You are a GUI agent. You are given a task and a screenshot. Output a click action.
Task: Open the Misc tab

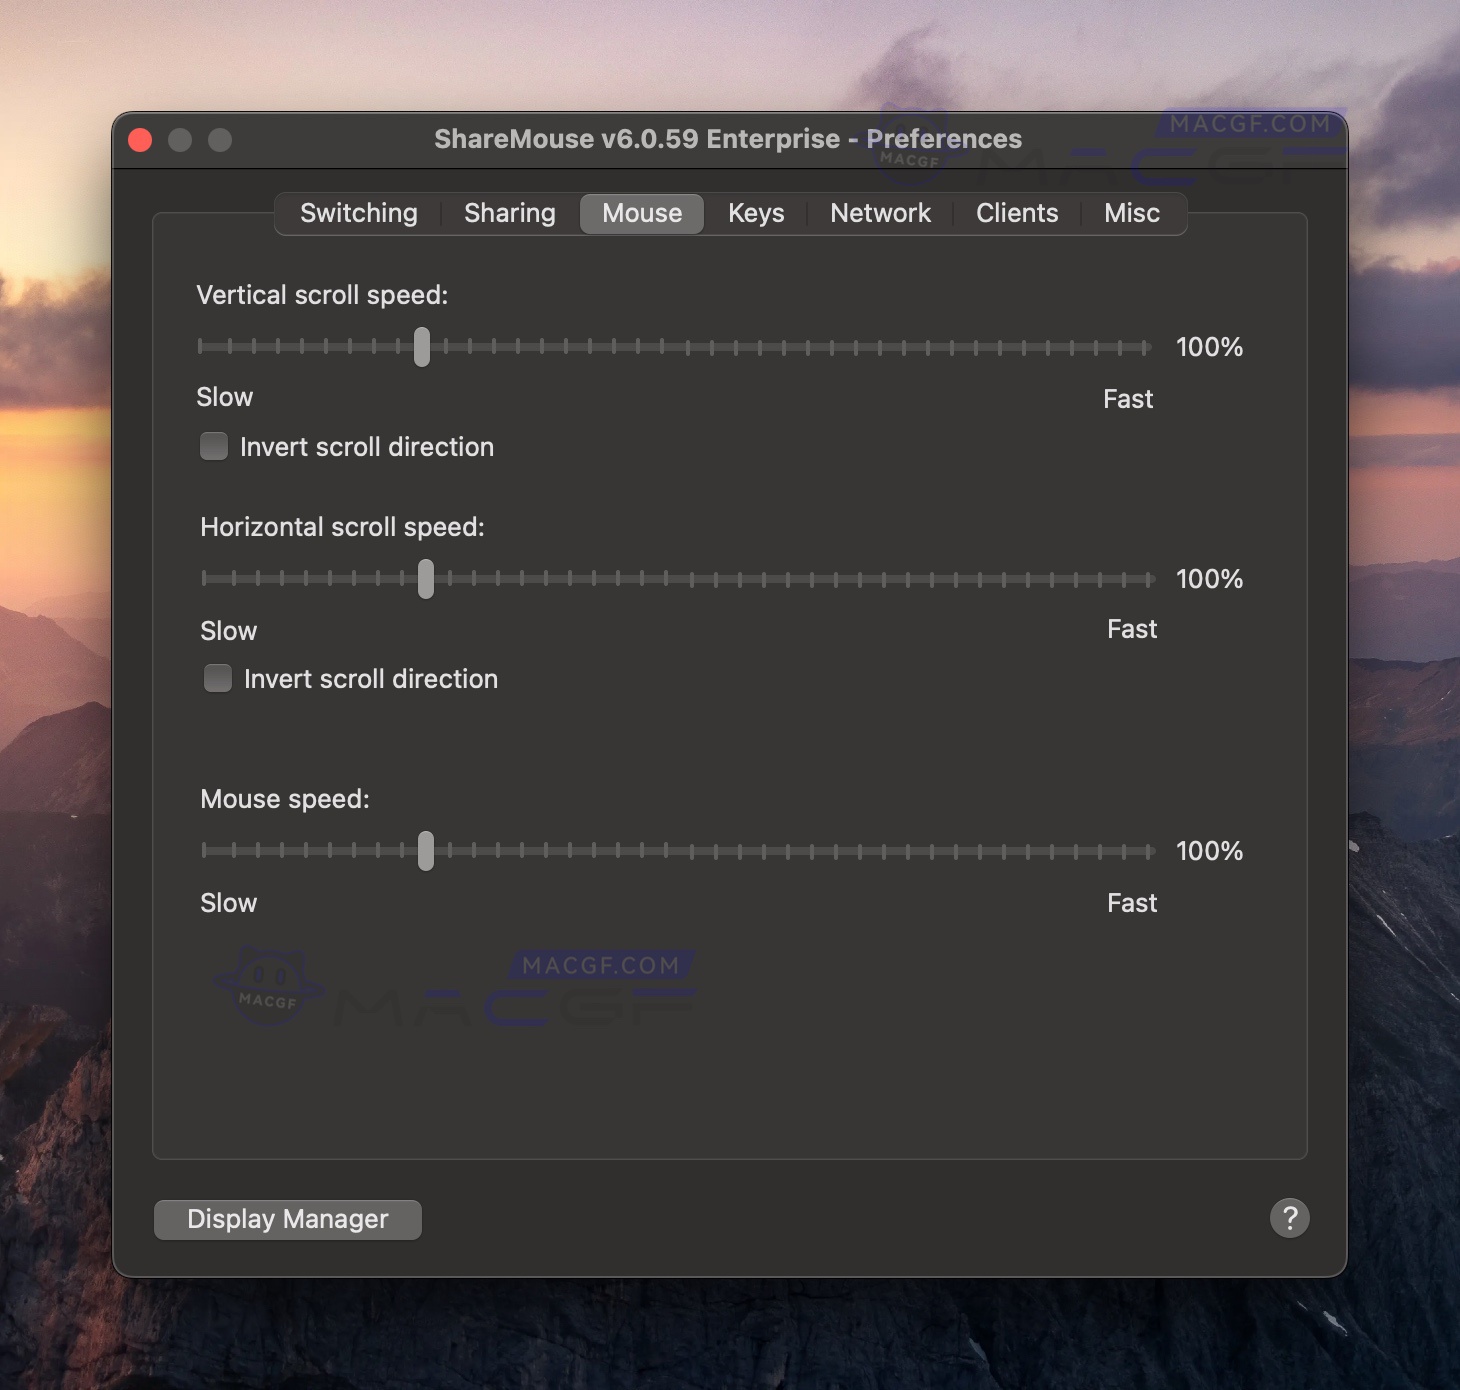(1131, 213)
